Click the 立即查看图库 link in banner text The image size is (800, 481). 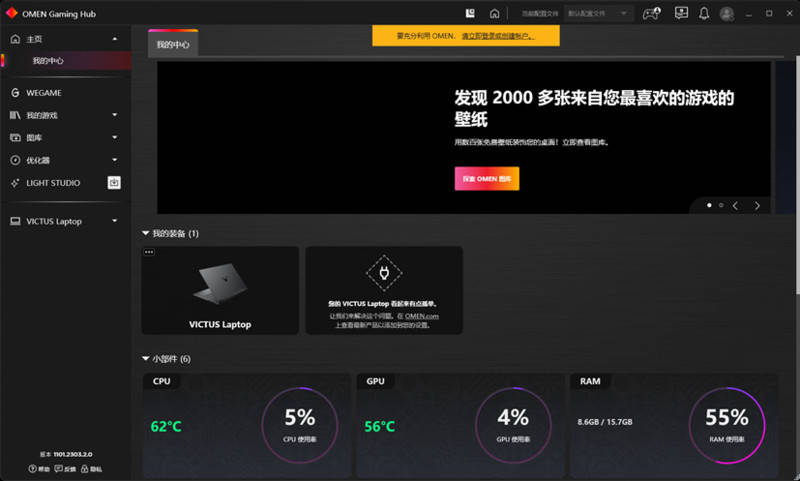coord(585,142)
